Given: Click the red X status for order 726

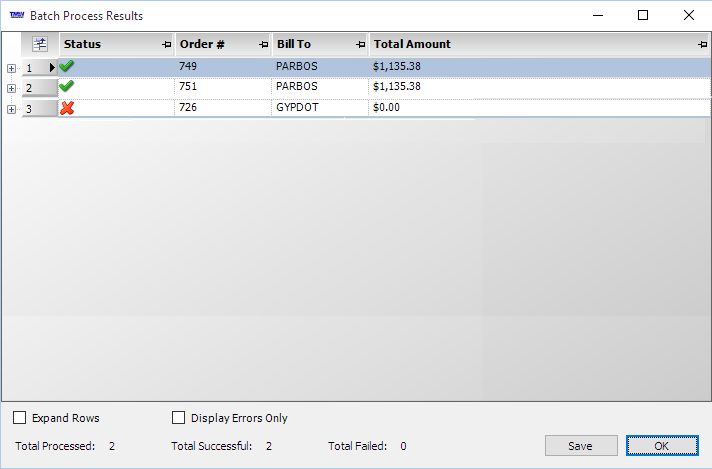Looking at the screenshot, I should [67, 108].
